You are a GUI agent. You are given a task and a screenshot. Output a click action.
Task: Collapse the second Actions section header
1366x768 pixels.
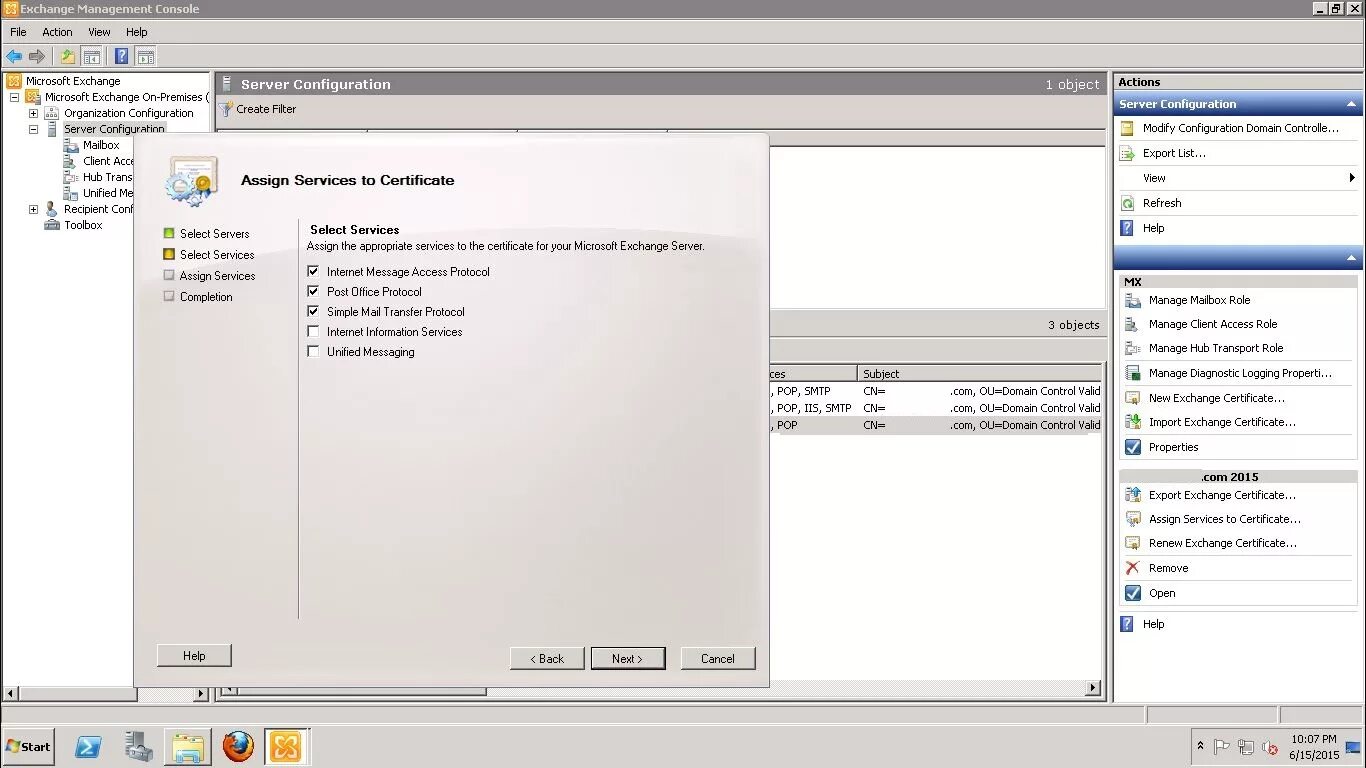click(1352, 258)
